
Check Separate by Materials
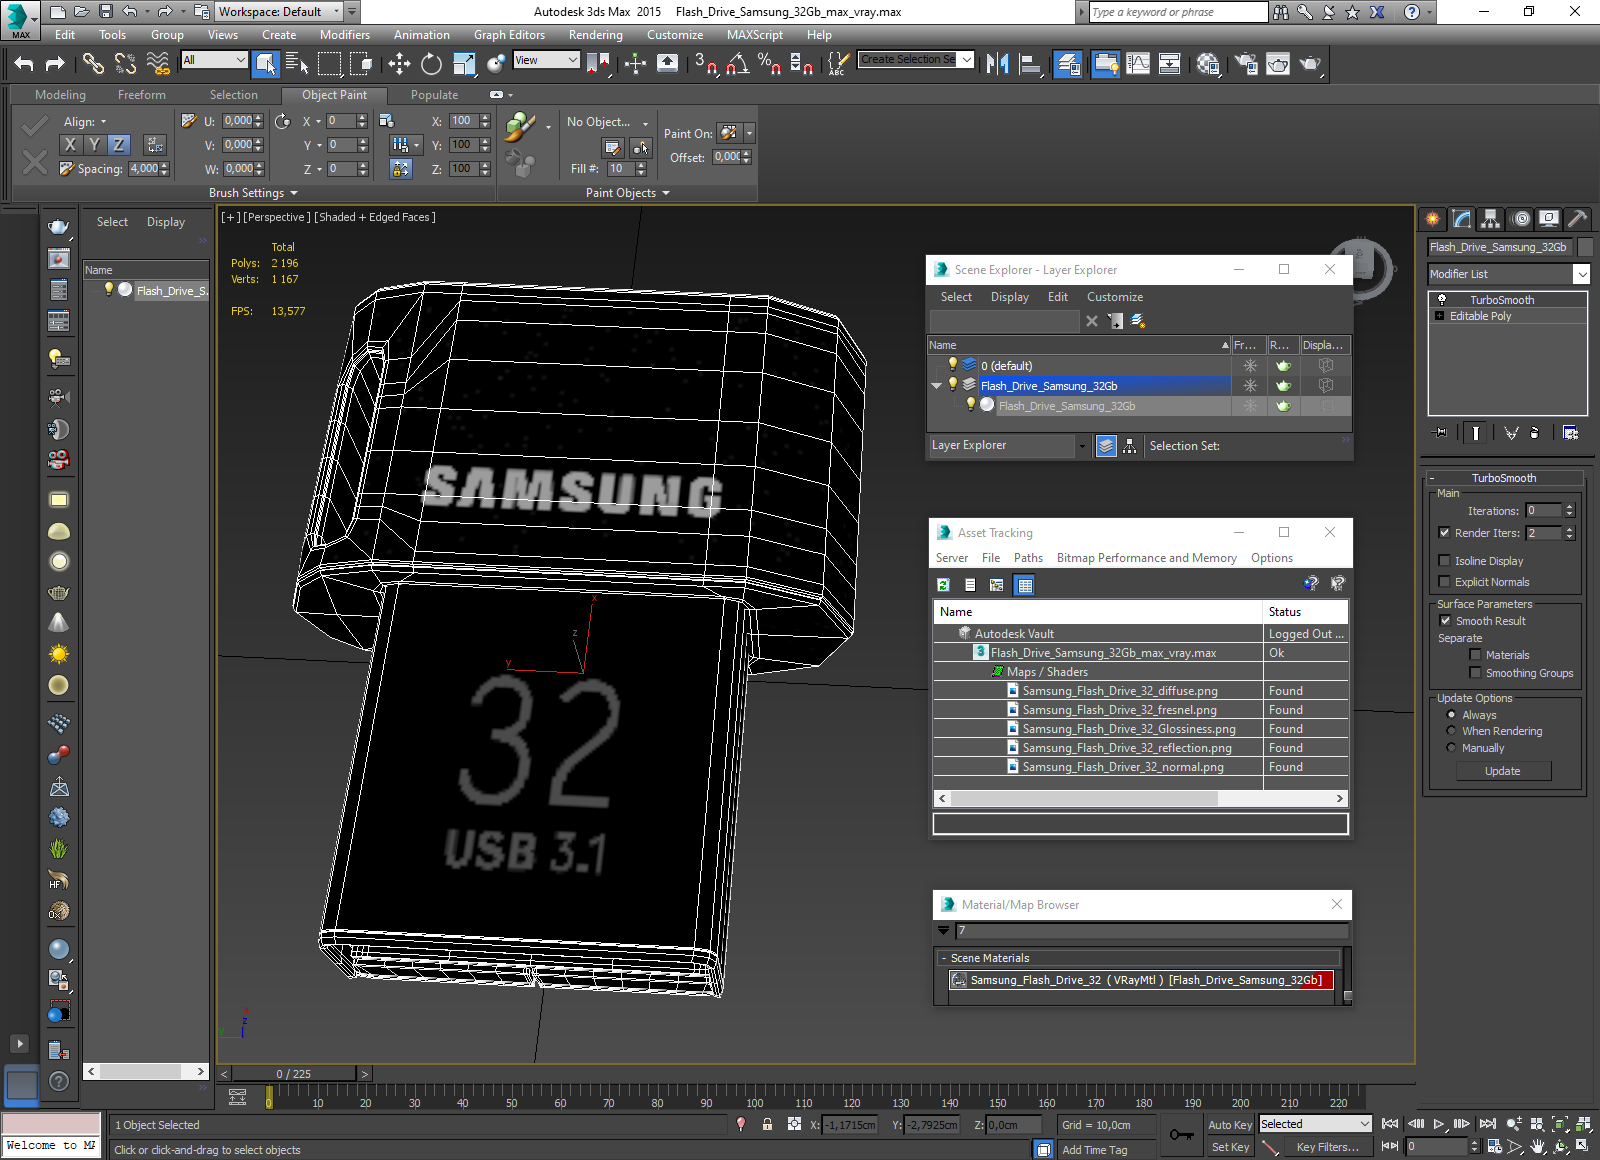[x=1475, y=655]
